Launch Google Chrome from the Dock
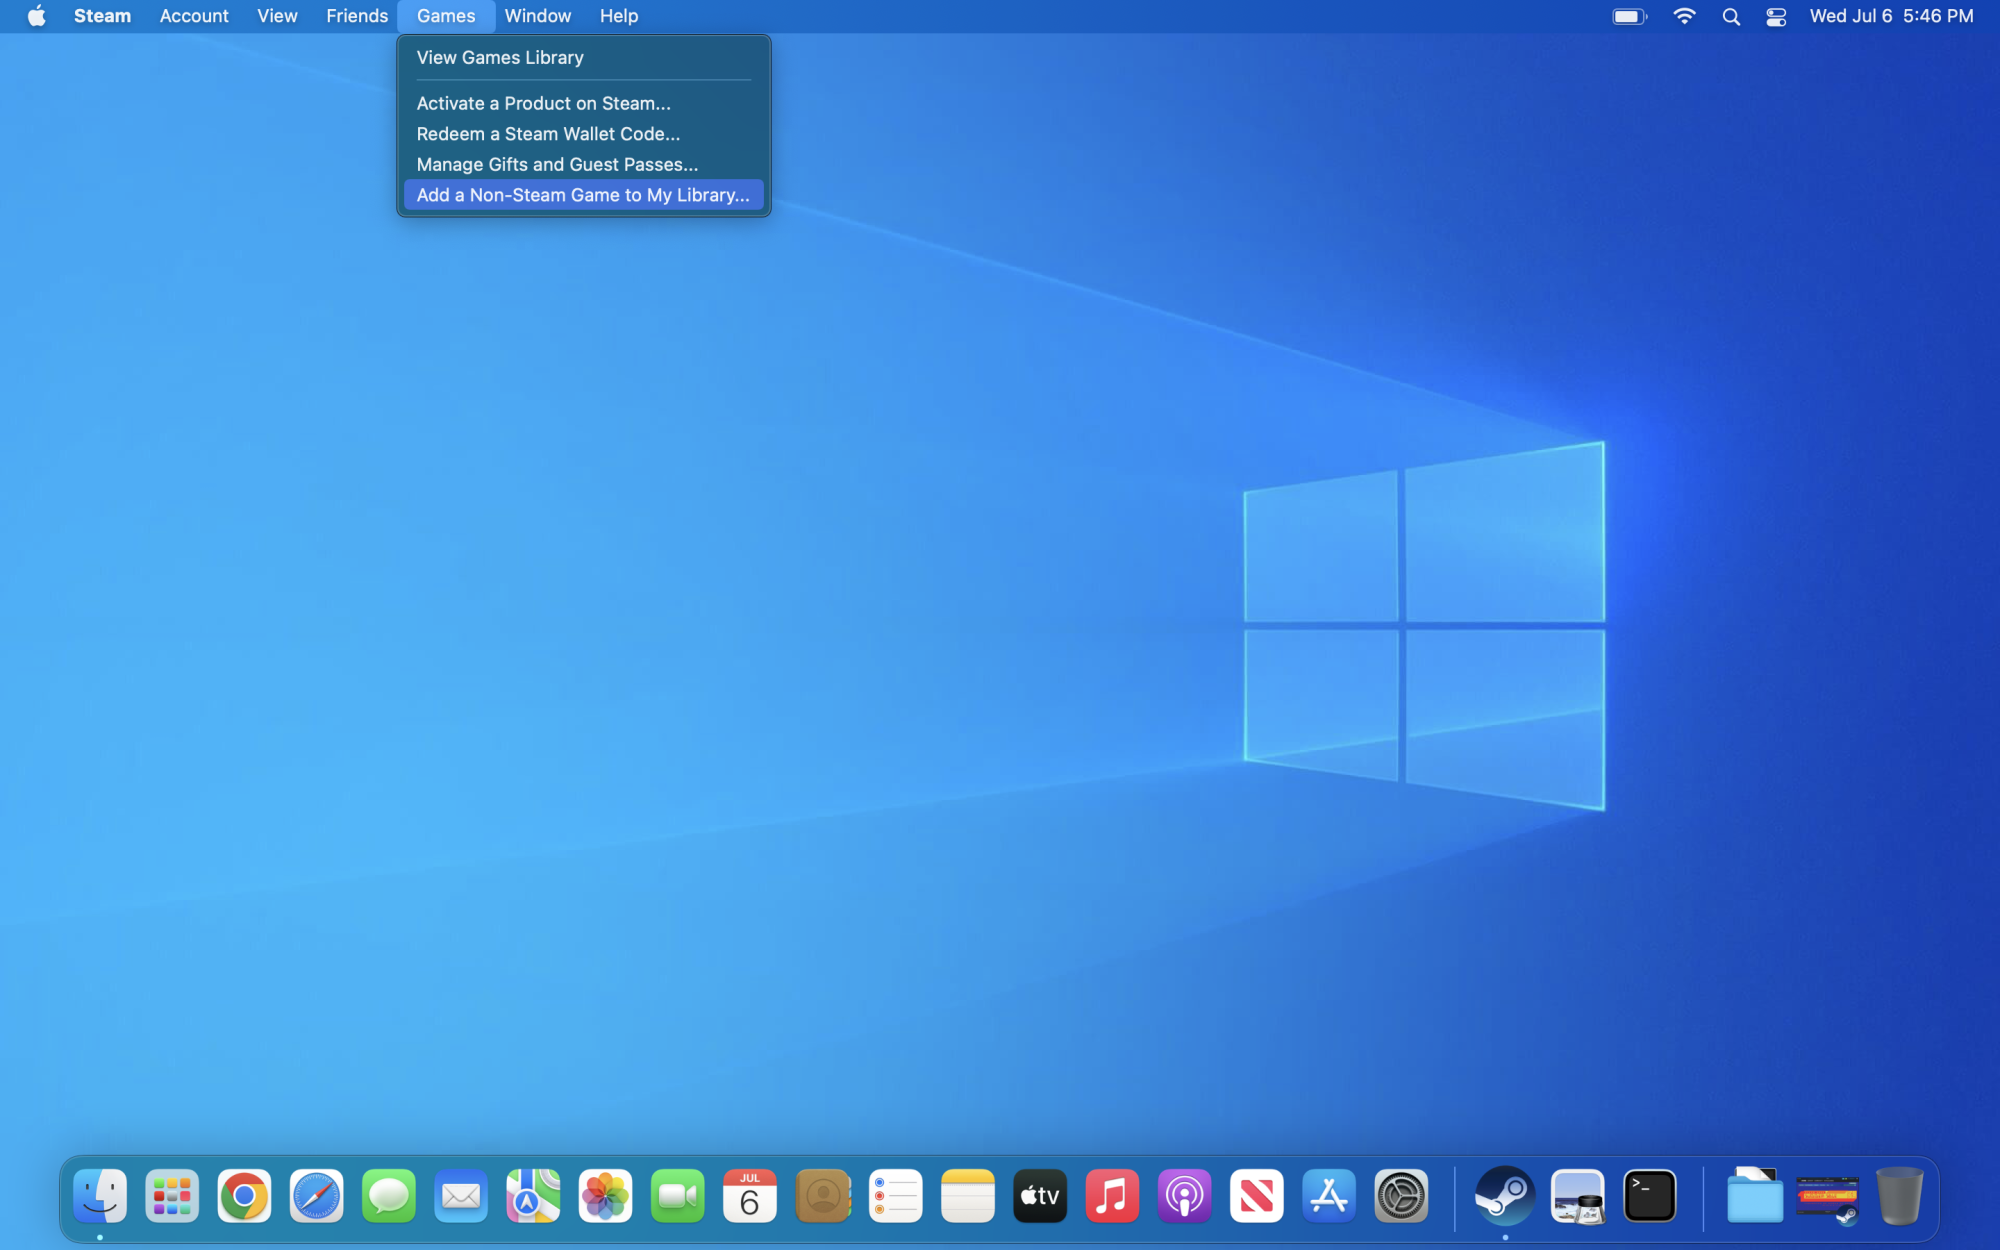 point(244,1196)
